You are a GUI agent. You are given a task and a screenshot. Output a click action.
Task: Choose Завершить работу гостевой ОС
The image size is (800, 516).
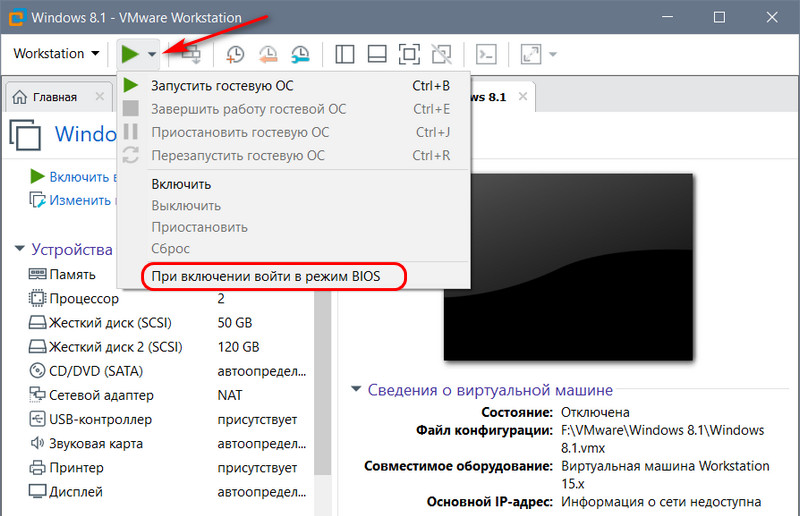[x=294, y=109]
